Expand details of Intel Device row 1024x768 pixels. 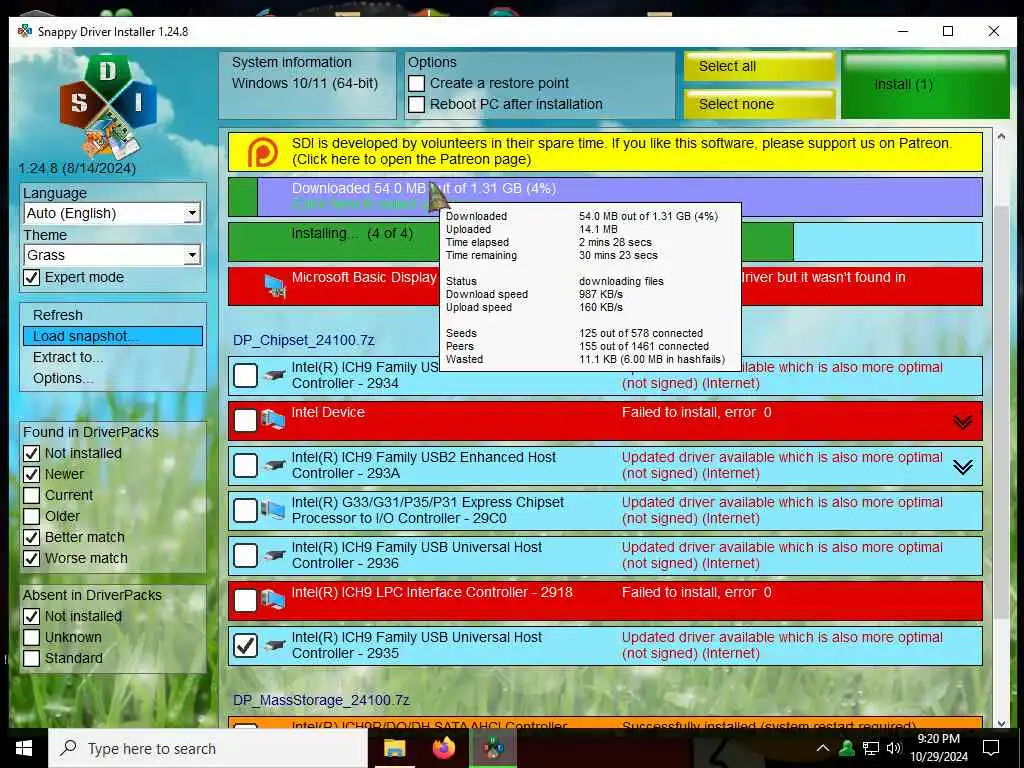[963, 422]
